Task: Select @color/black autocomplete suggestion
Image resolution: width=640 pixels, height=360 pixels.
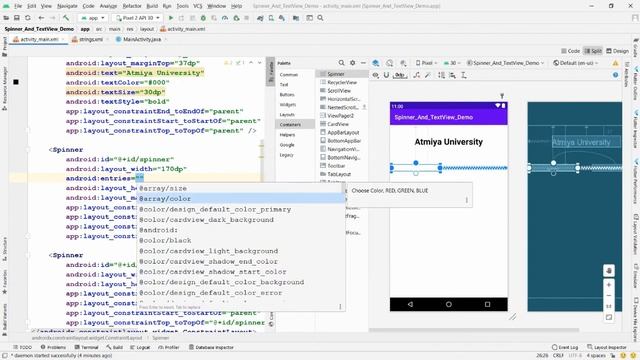Action: pyautogui.click(x=241, y=240)
